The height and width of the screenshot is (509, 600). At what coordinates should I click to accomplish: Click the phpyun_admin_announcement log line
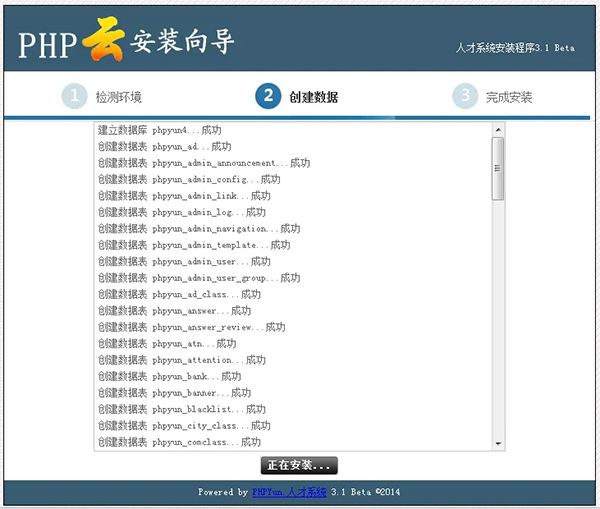204,163
